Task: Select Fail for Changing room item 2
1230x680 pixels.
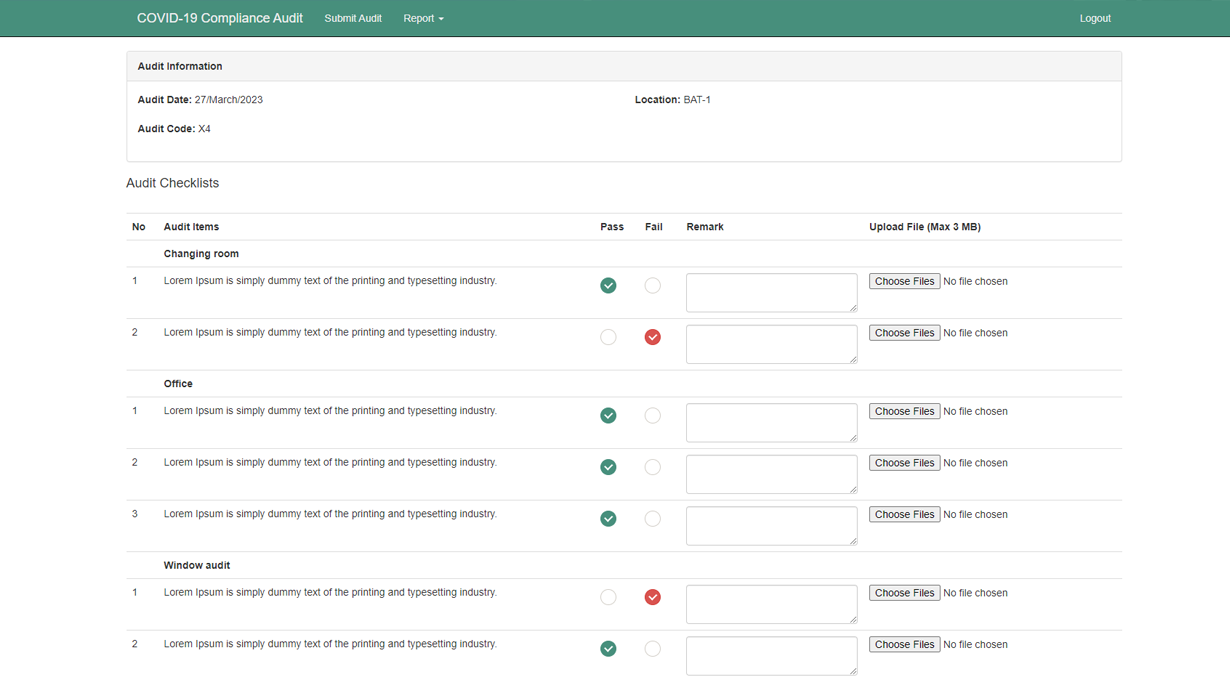Action: coord(652,337)
